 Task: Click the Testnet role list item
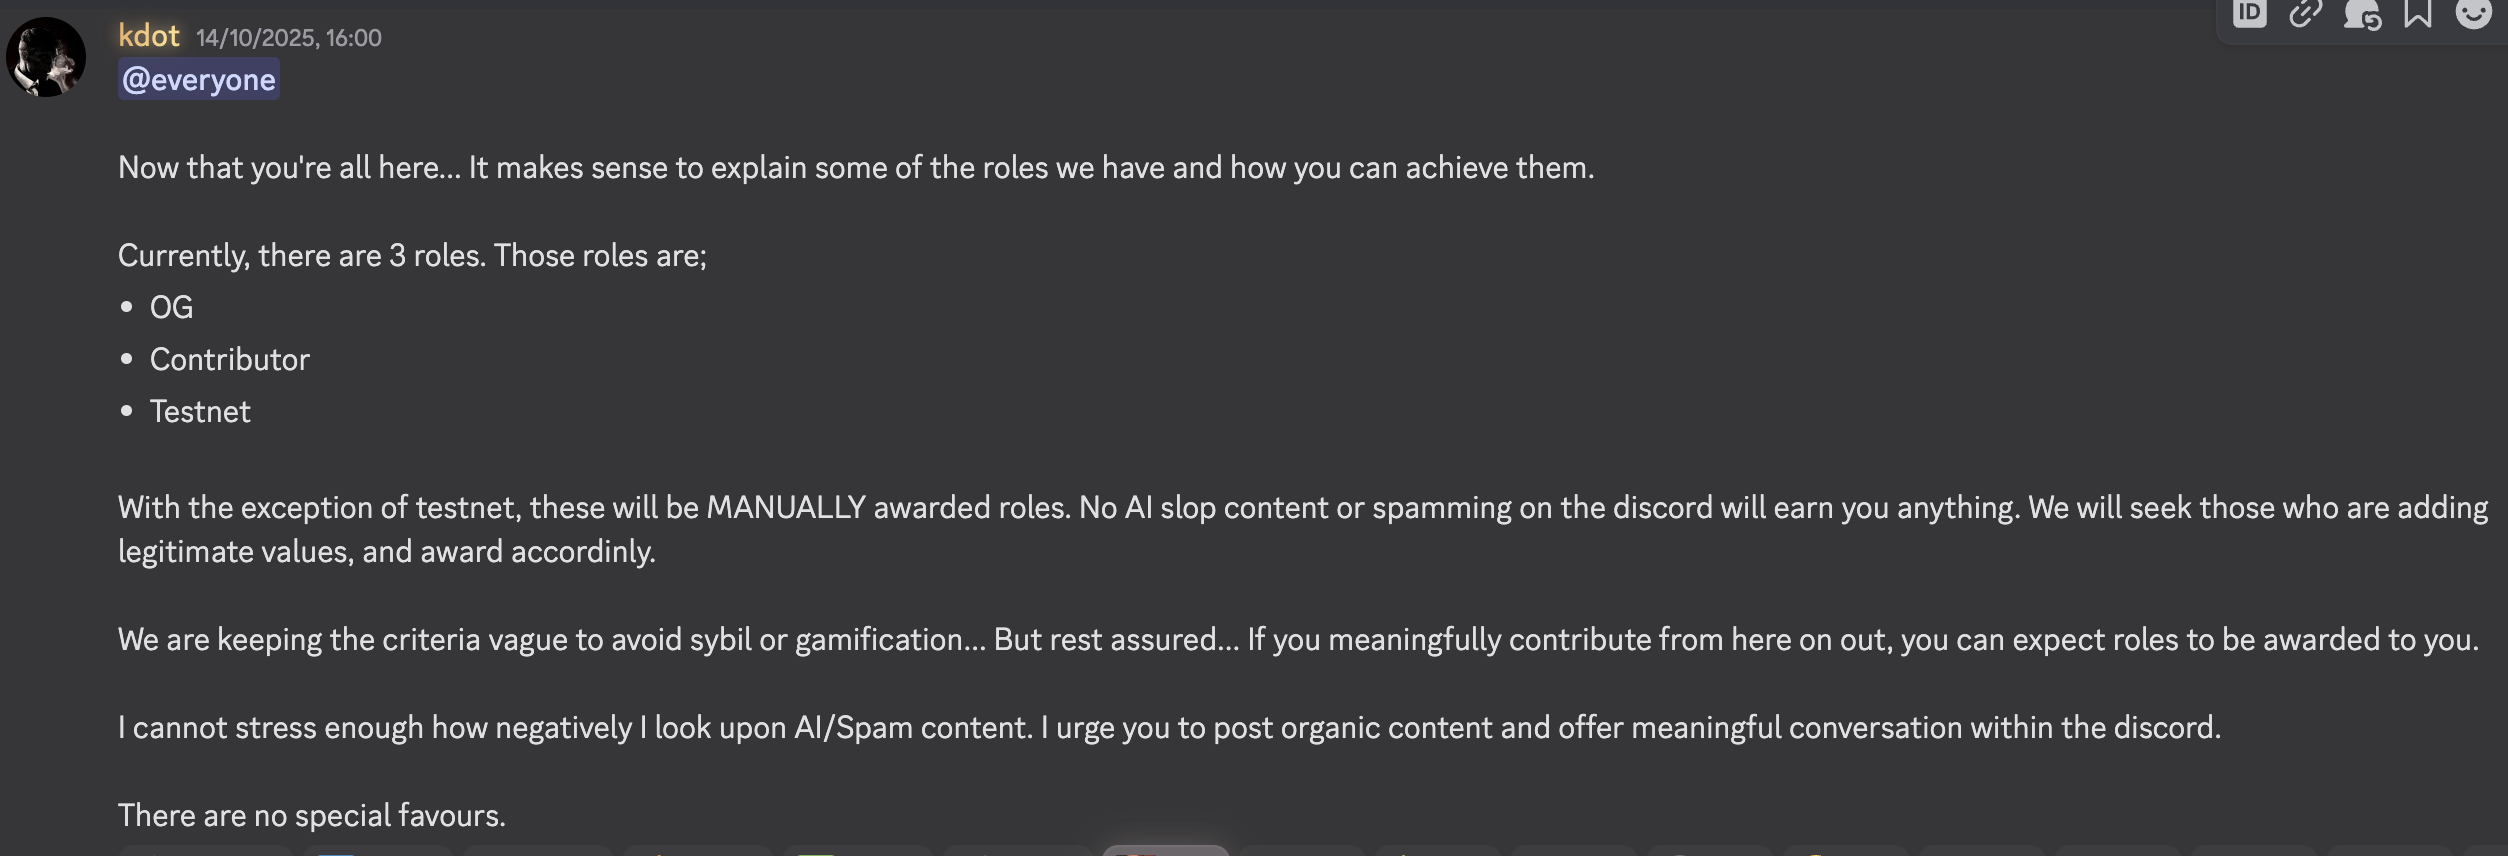click(200, 411)
